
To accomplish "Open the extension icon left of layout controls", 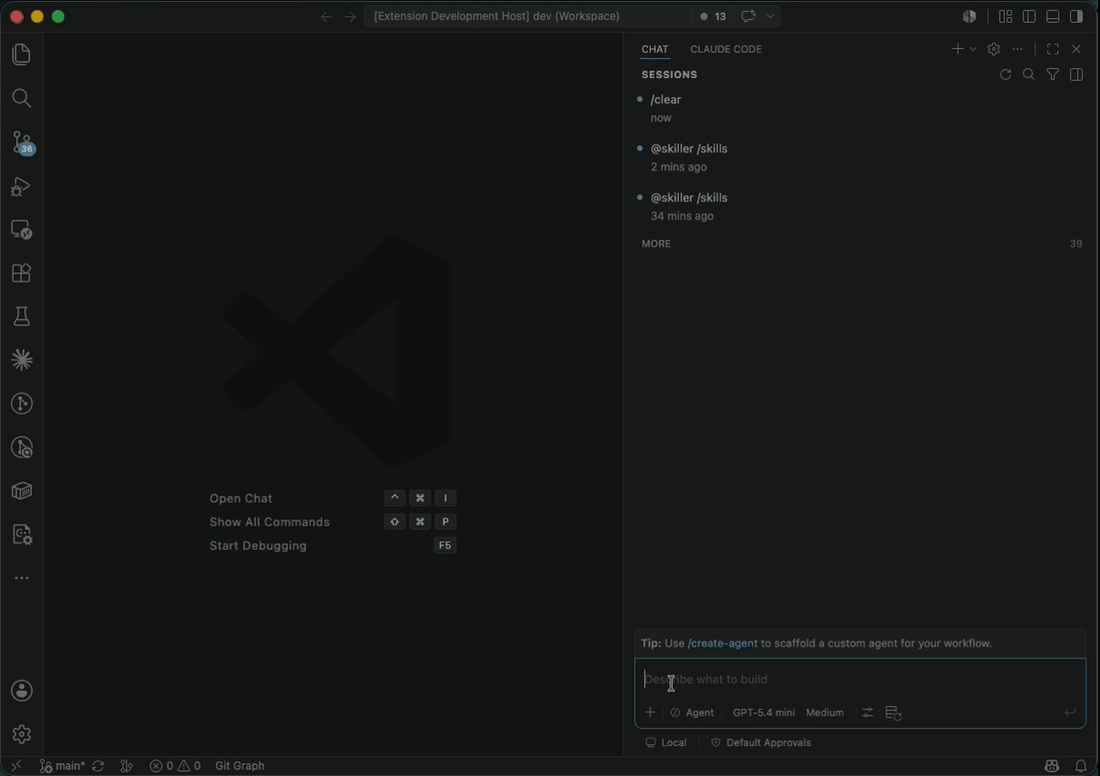I will [970, 16].
